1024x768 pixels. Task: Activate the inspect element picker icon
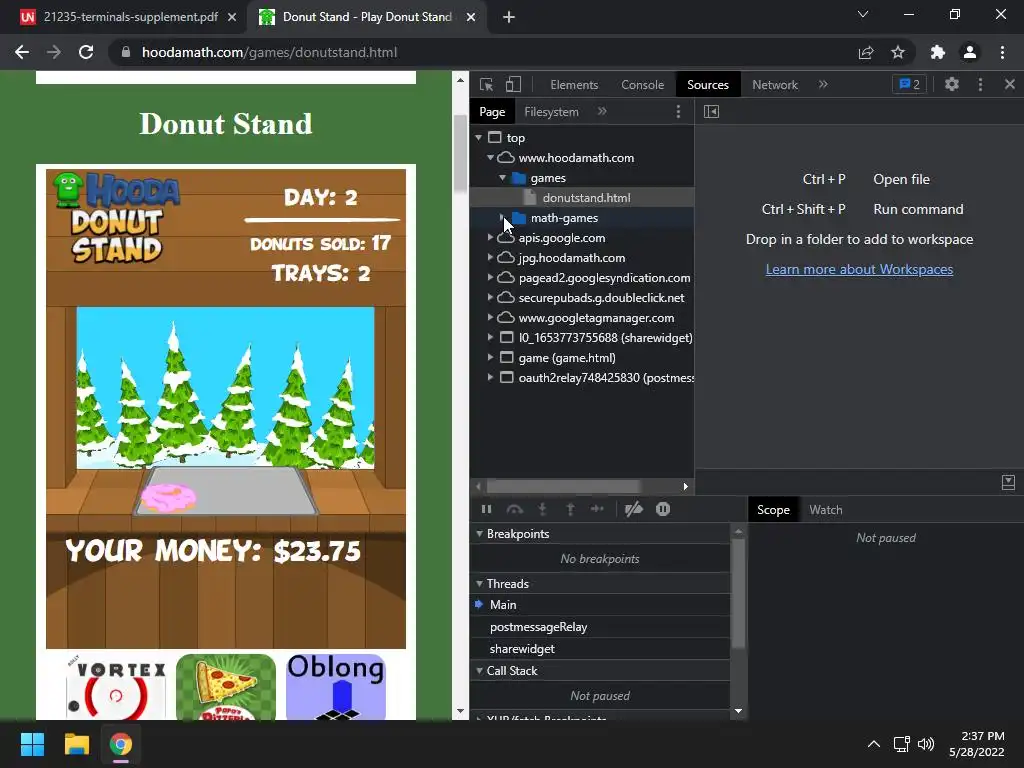tap(486, 85)
